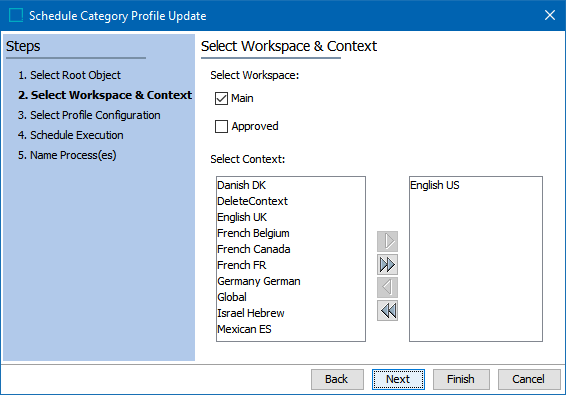Click the move-all-left double arrow icon

(387, 311)
